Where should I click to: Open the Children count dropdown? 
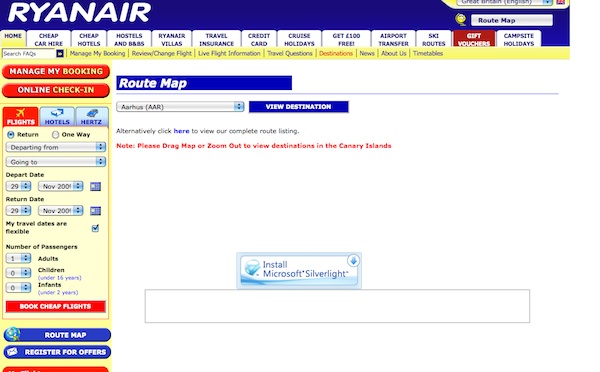[x=18, y=273]
